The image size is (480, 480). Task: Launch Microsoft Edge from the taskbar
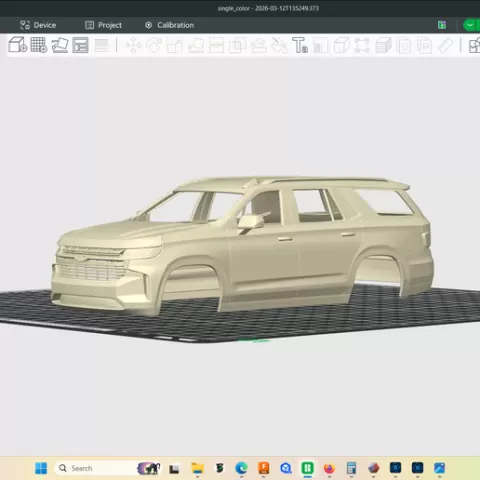(241, 468)
